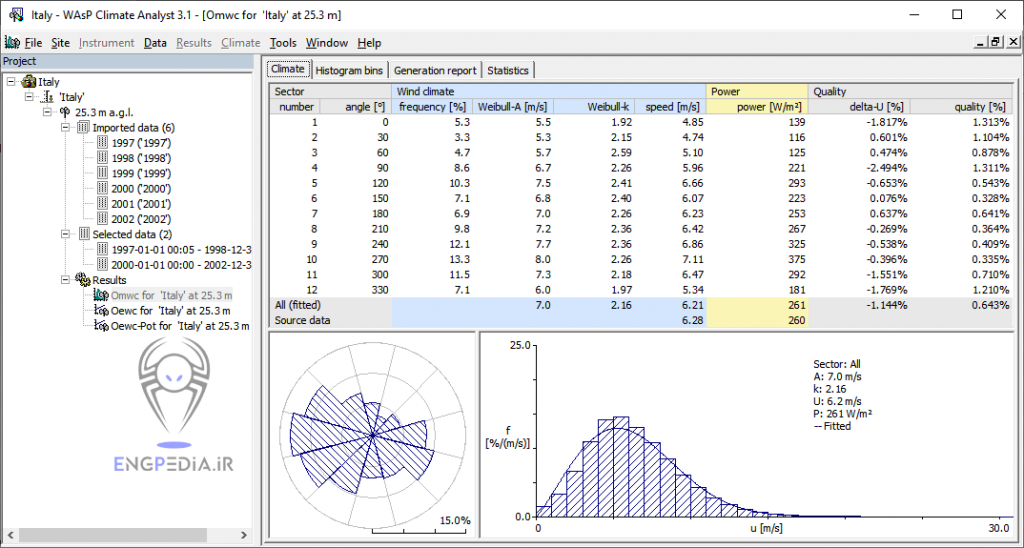Click the Oewc-Pot result icon
The image size is (1024, 548).
[x=100, y=326]
